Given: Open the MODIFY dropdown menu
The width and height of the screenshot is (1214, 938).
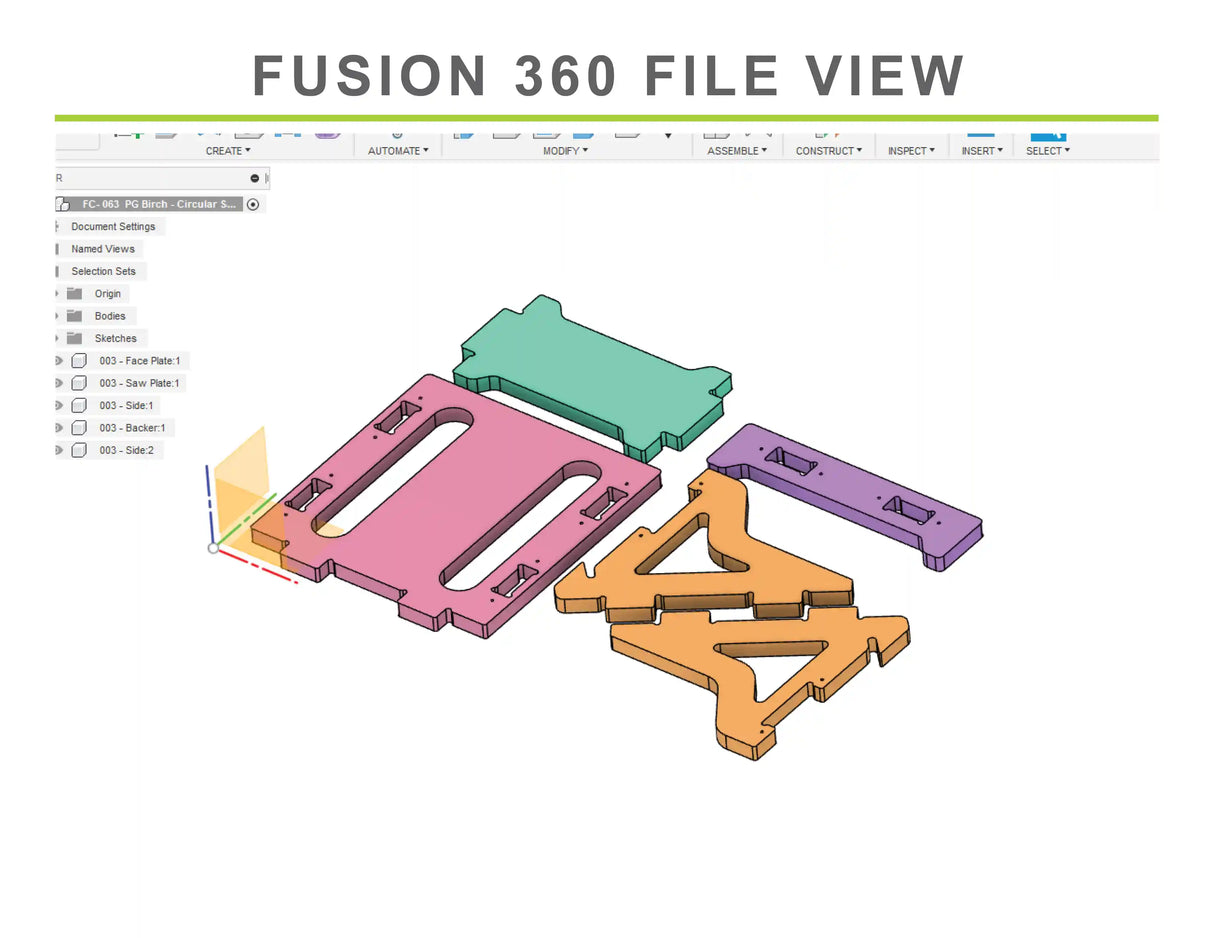Looking at the screenshot, I should pyautogui.click(x=565, y=151).
